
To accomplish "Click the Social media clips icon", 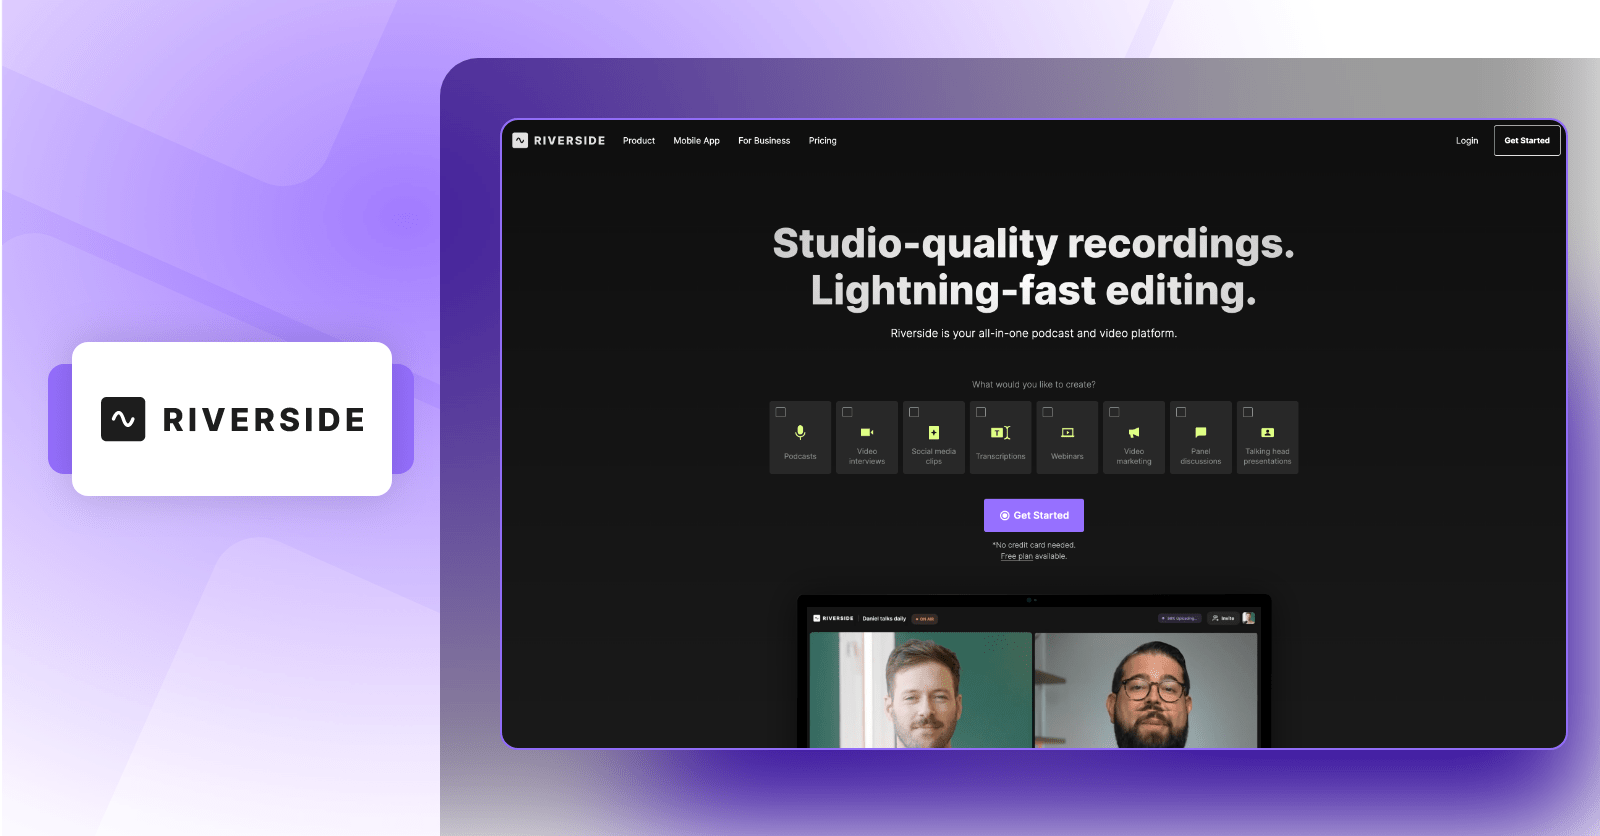I will click(934, 432).
